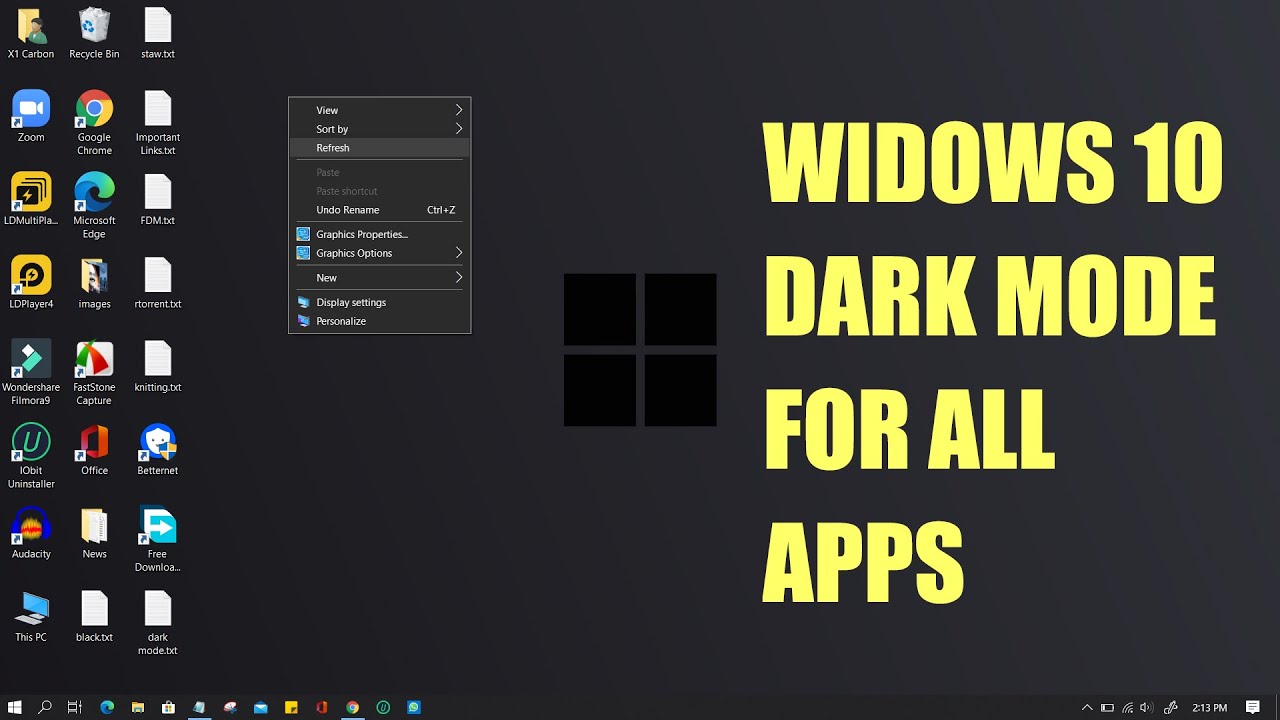The width and height of the screenshot is (1280, 720).
Task: Select the Free Download Manager shortcut
Action: coord(158,539)
